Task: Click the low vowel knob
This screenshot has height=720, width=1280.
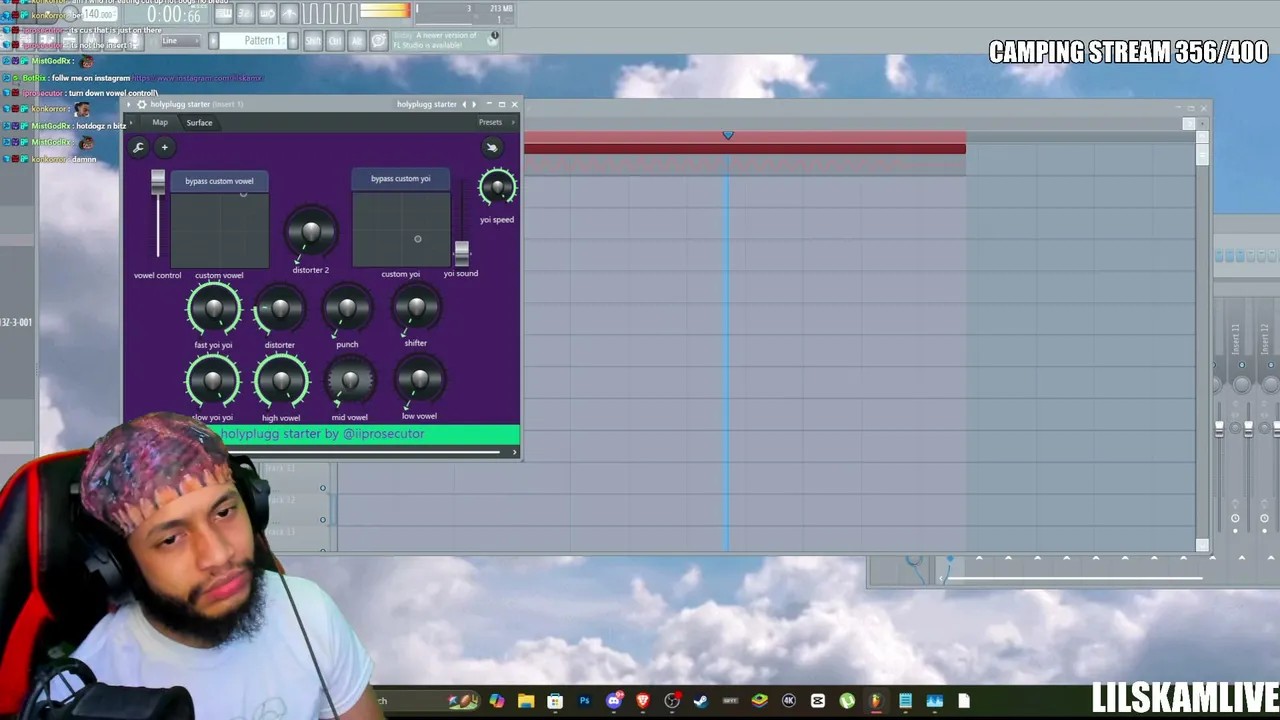Action: (x=419, y=380)
